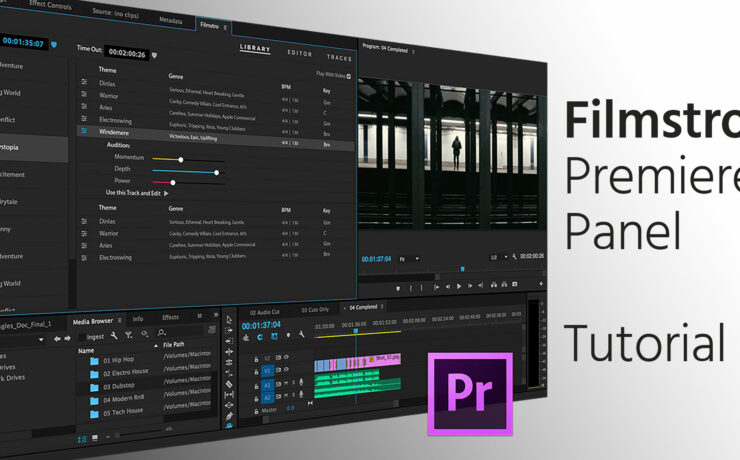Open the Program monitor button editor plus

[541, 284]
